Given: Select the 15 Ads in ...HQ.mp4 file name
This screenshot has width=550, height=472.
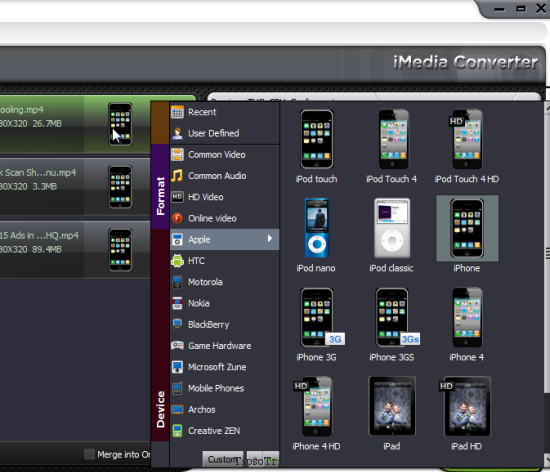Looking at the screenshot, I should tap(39, 235).
